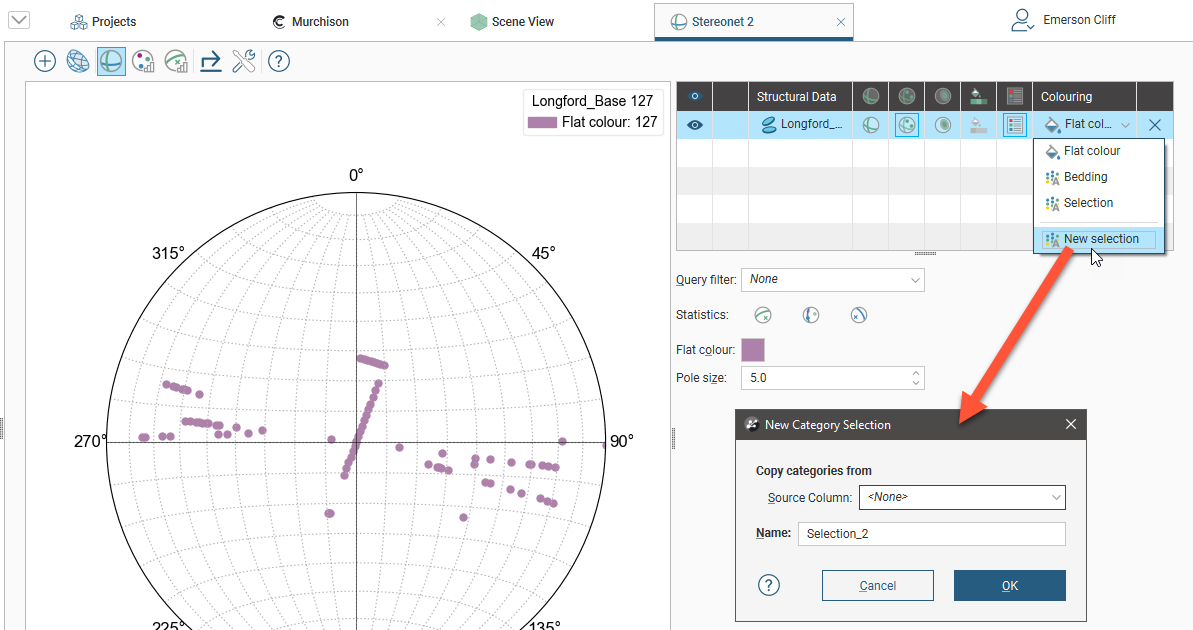Open the wrench and screwdriver settings tool
Viewport: 1193px width, 630px height.
click(x=243, y=62)
